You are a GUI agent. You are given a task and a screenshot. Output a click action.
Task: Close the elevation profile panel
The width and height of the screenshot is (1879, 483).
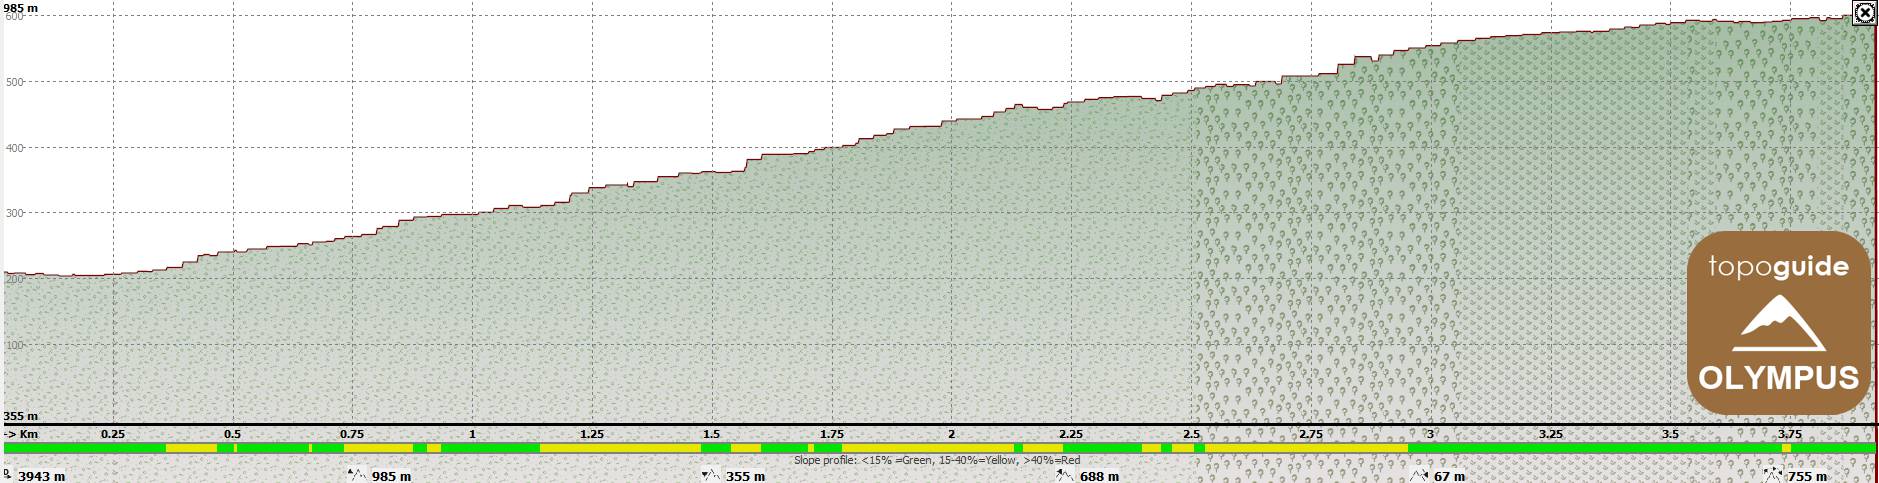point(1863,13)
